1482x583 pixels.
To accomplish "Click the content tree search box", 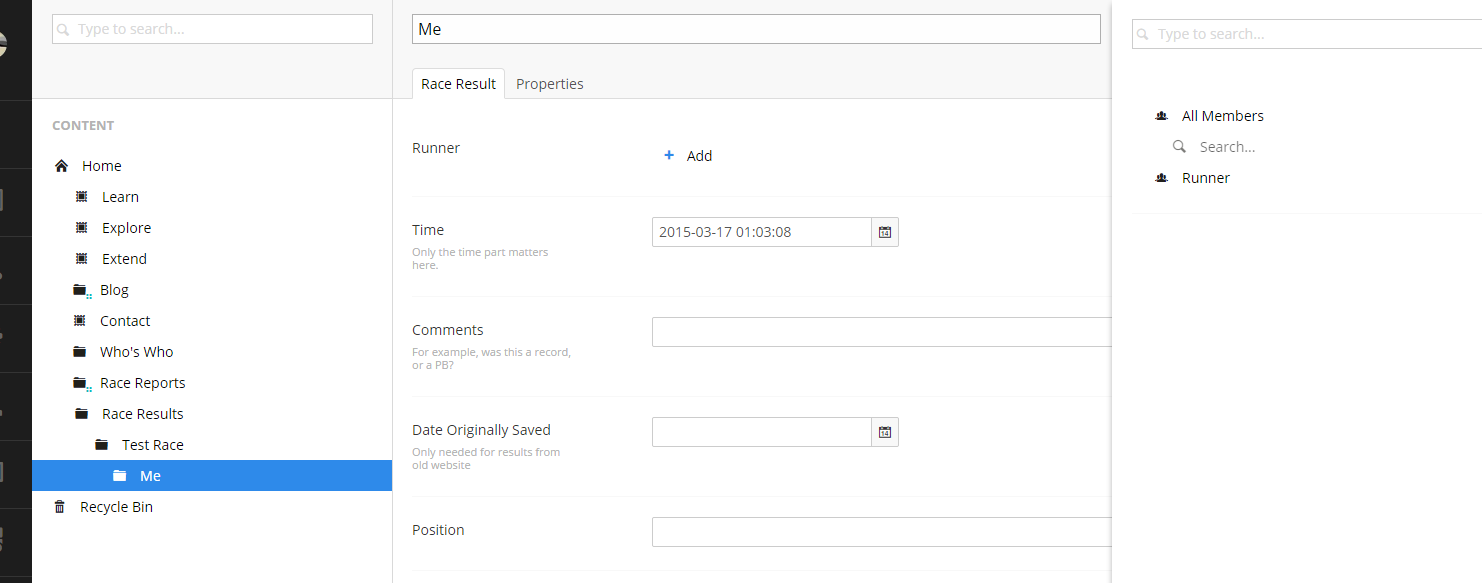I will pyautogui.click(x=212, y=29).
